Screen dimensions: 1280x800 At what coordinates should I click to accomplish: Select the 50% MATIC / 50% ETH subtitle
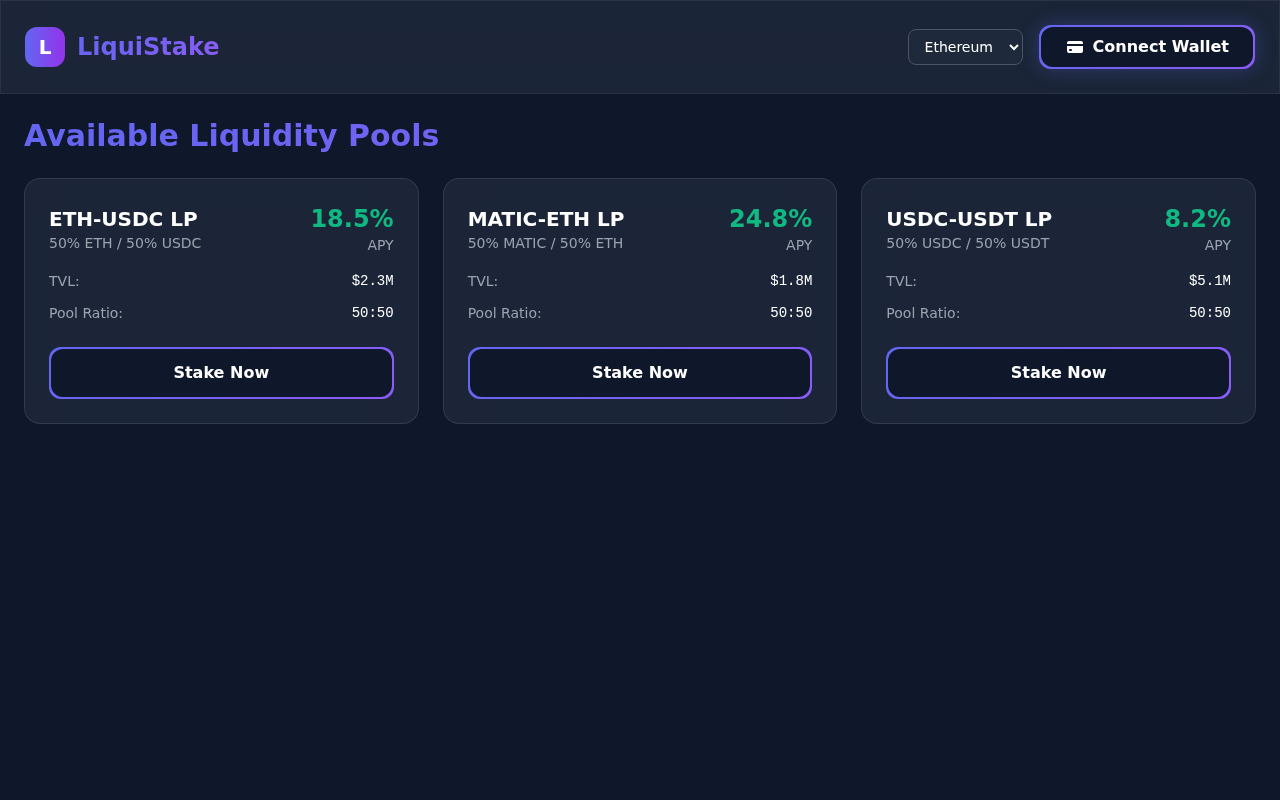545,243
